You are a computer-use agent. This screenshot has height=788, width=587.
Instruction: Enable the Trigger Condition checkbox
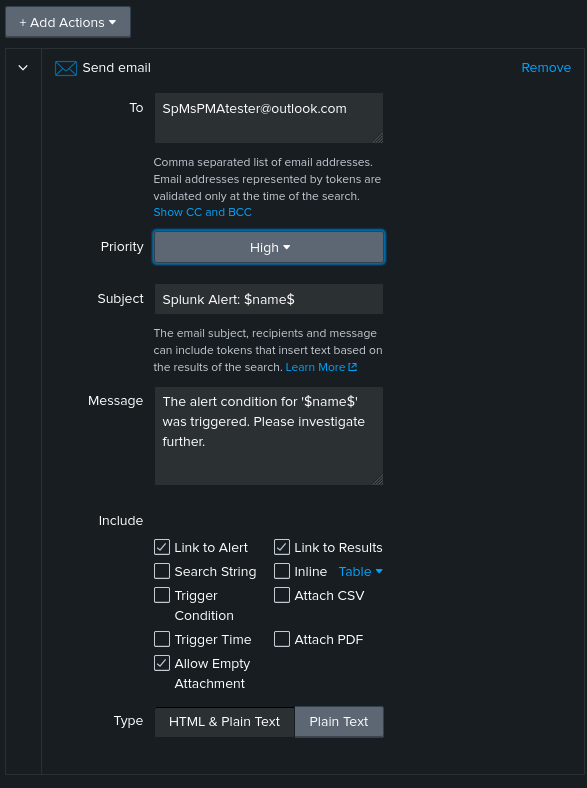pos(162,595)
